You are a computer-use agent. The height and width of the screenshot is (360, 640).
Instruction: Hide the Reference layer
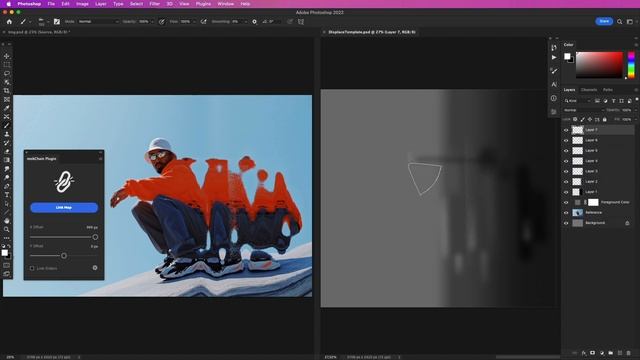click(566, 213)
